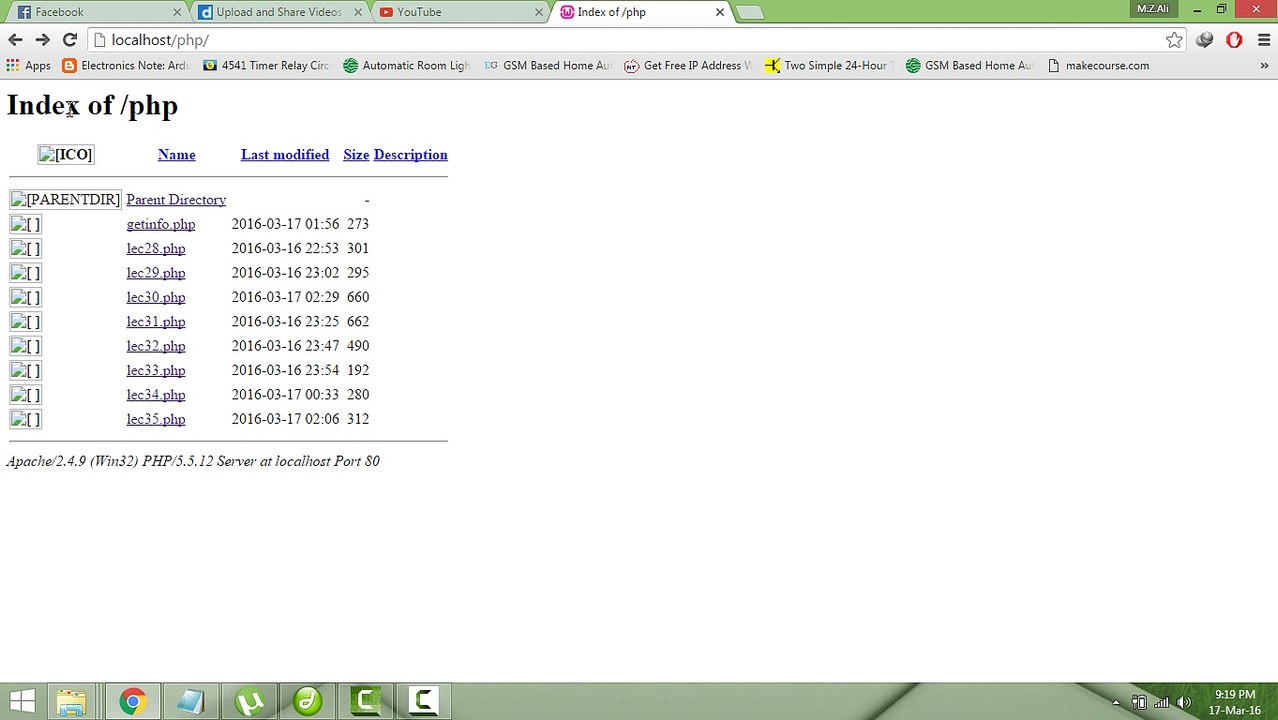Open File Explorer from the taskbar
The height and width of the screenshot is (720, 1278).
(x=71, y=701)
